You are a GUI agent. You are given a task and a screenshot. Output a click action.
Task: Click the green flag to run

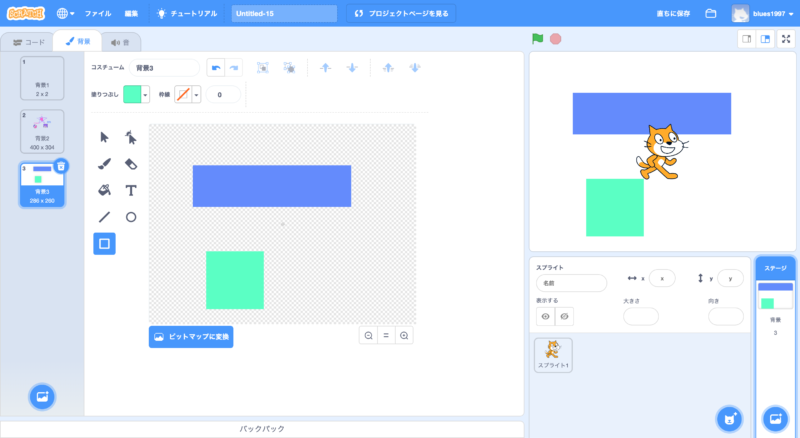coord(537,39)
